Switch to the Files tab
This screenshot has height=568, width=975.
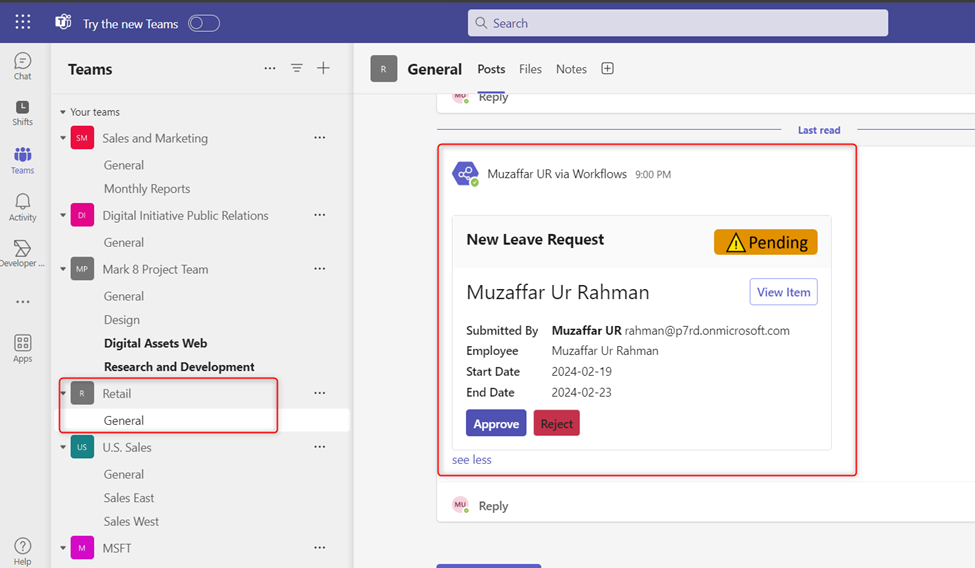pos(530,69)
